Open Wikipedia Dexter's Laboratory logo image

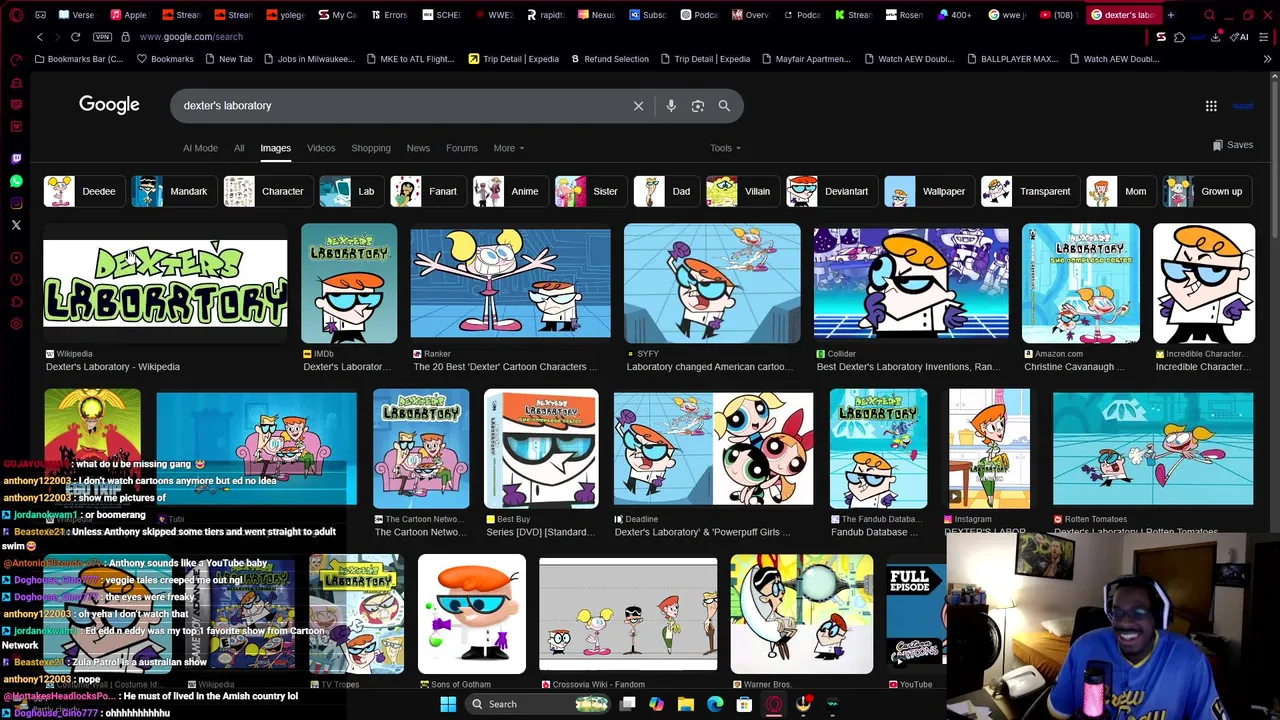click(165, 283)
